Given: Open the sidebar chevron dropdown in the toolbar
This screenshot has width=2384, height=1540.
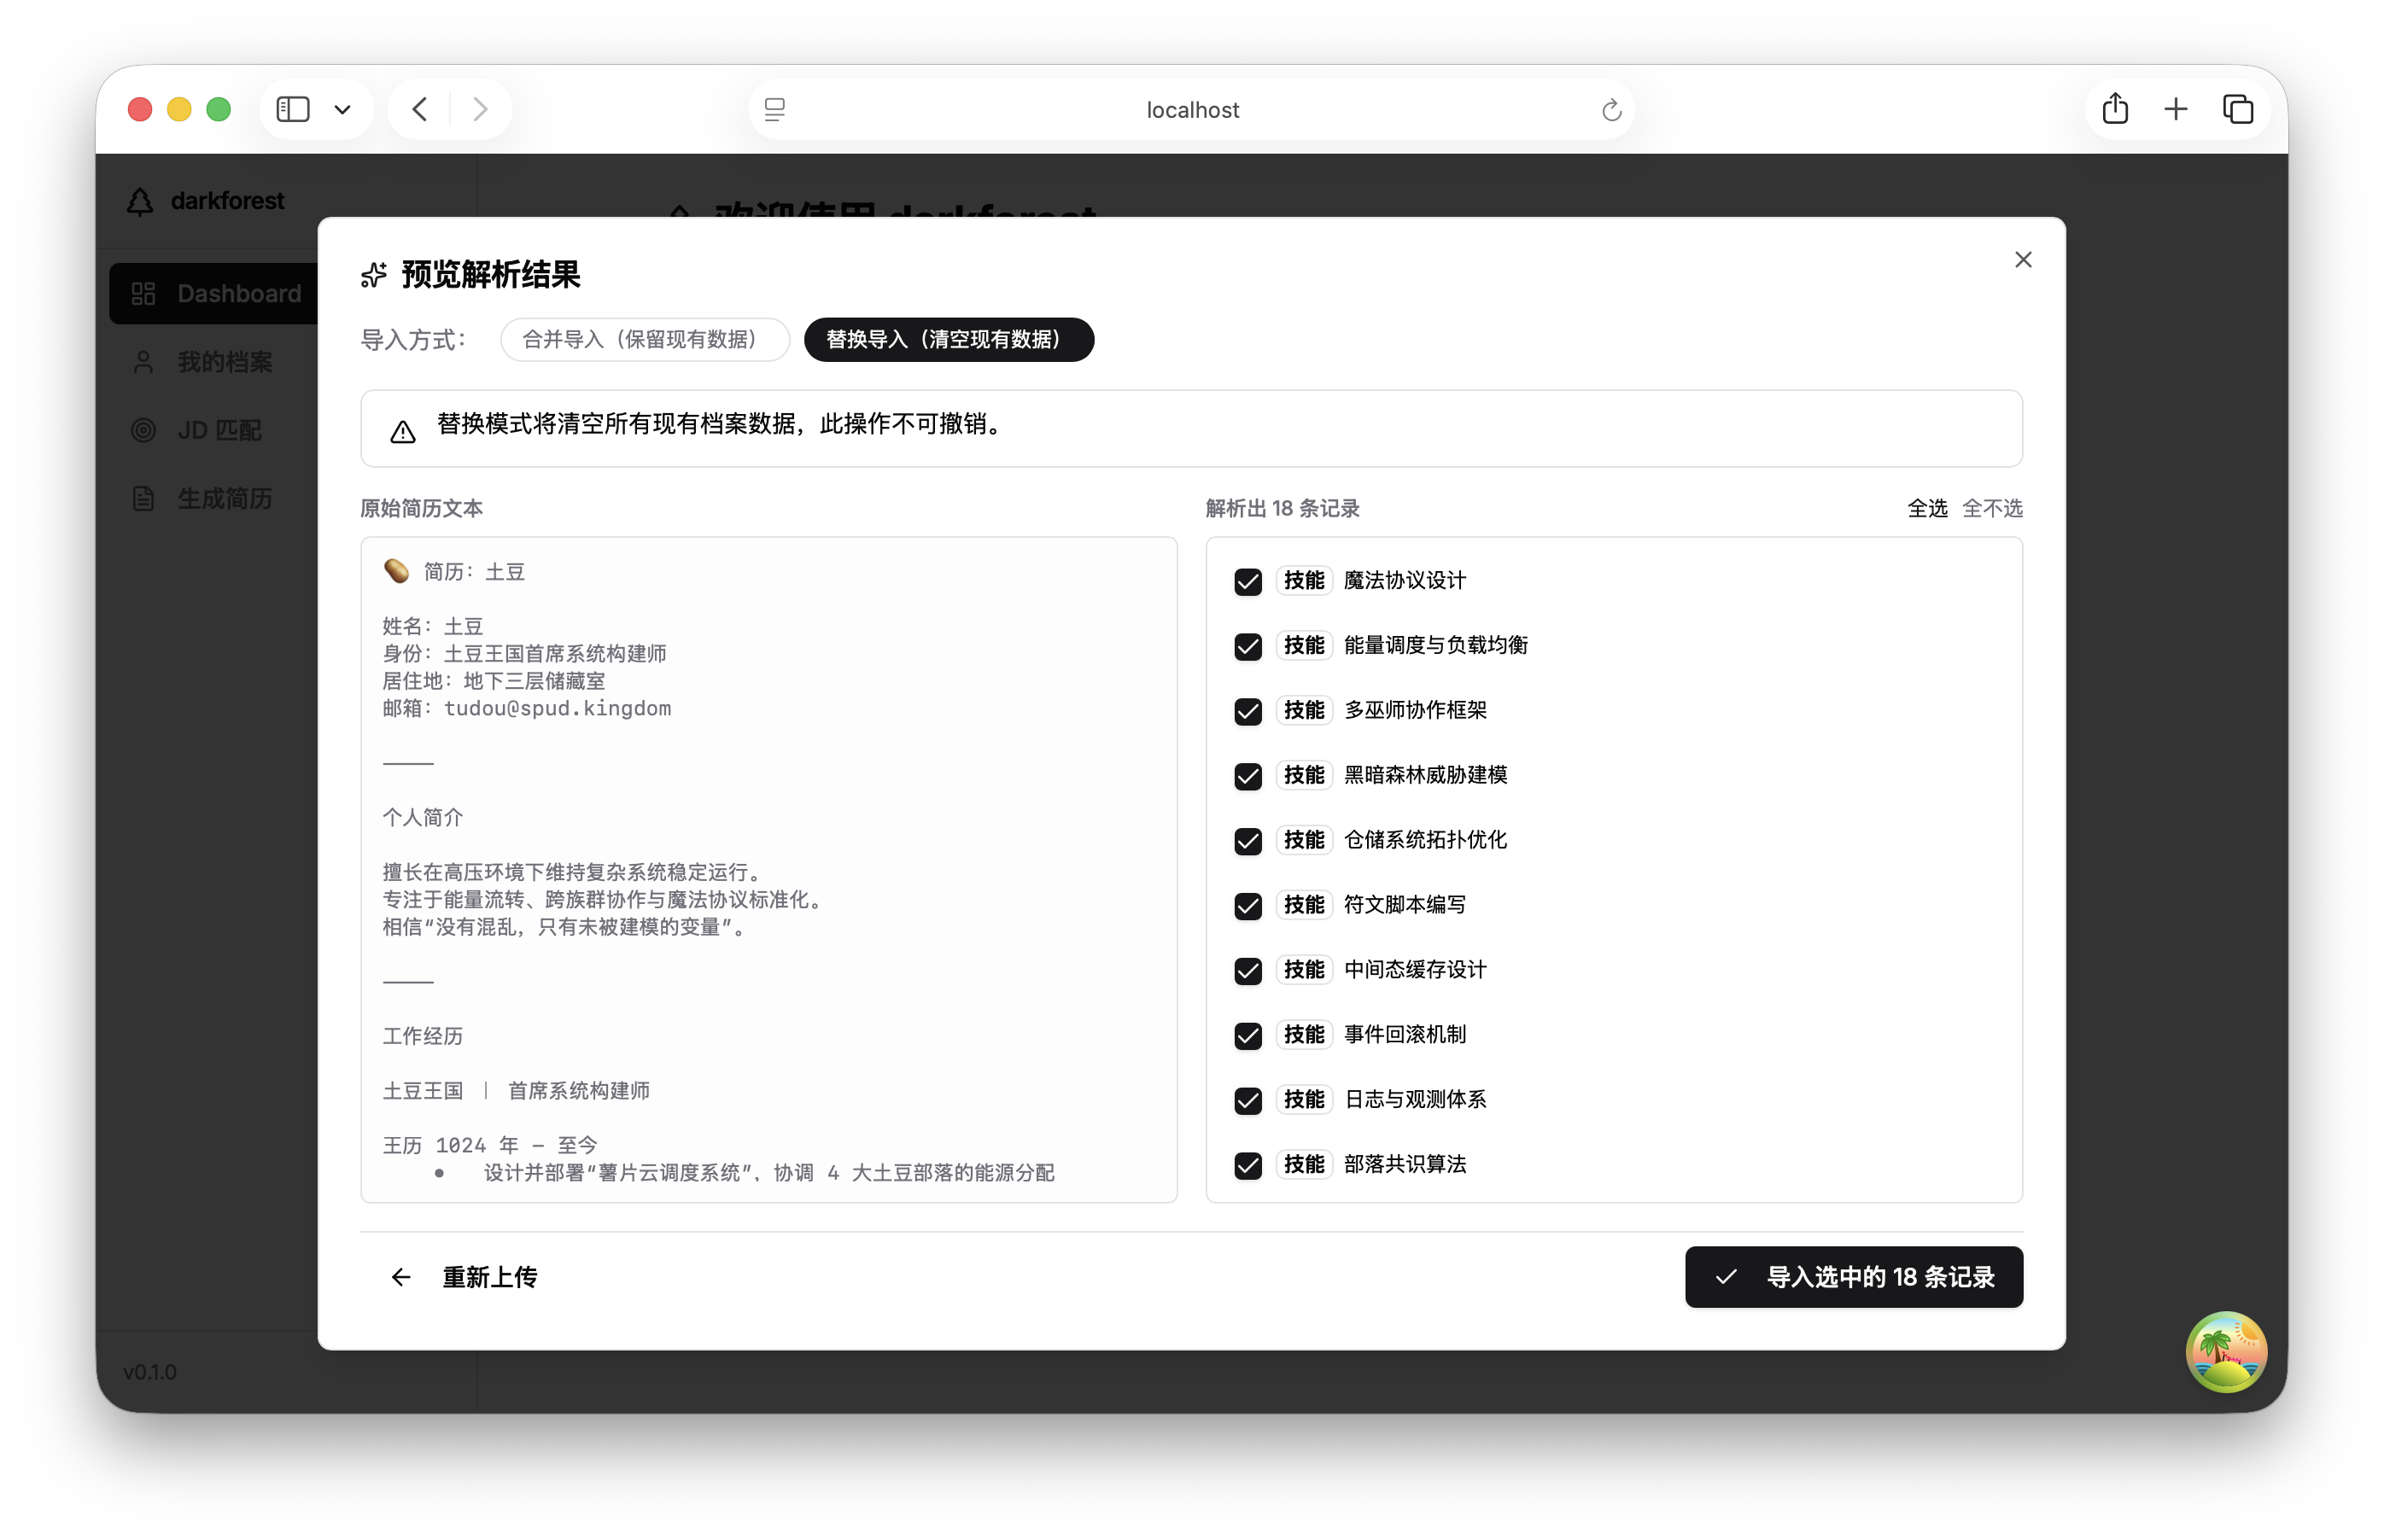Looking at the screenshot, I should tap(342, 109).
